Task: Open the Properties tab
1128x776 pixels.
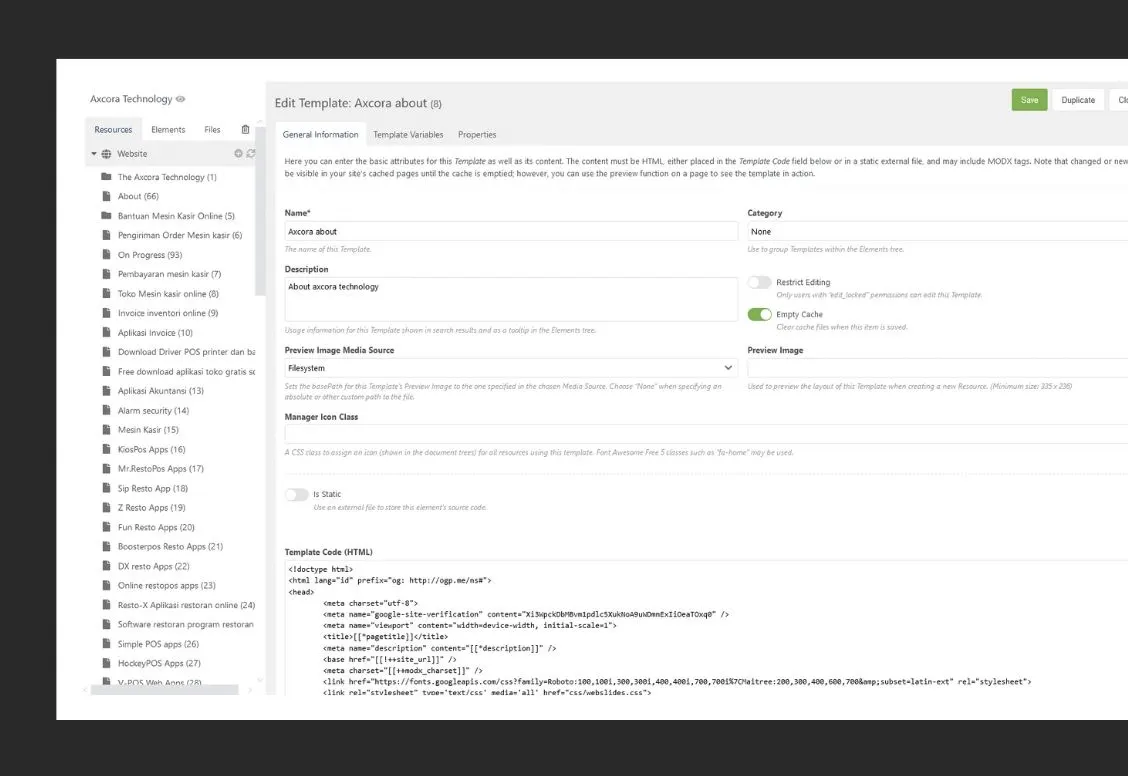Action: point(477,134)
